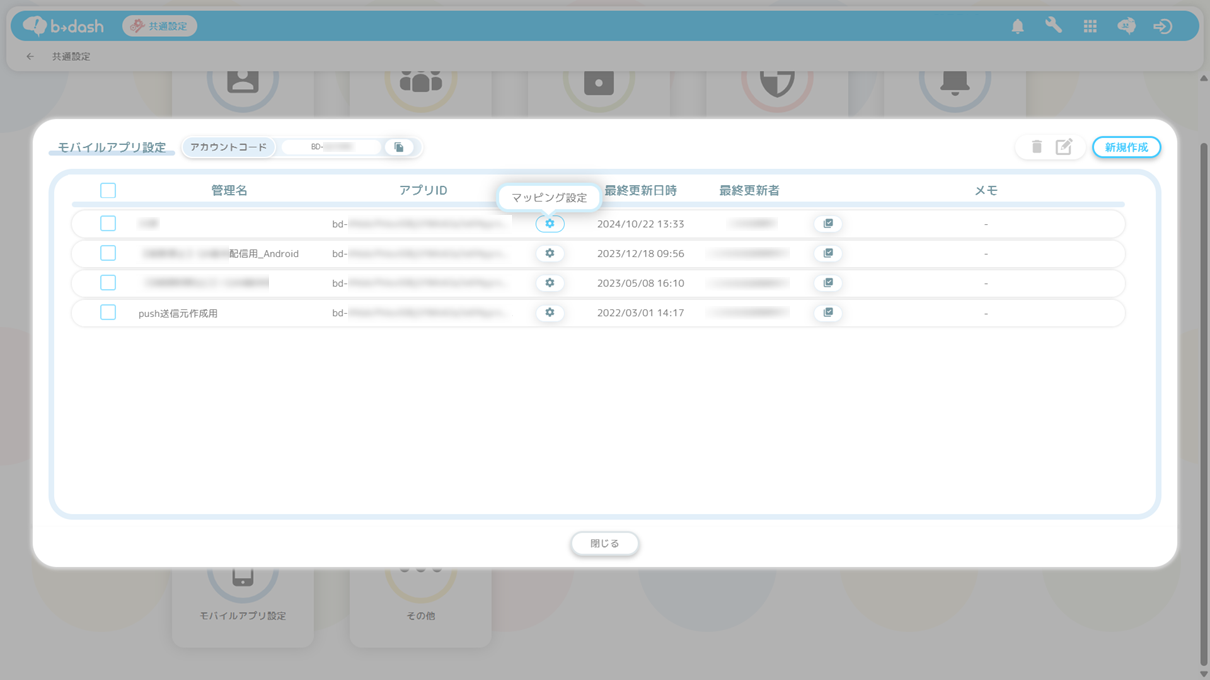Click the 最終更新日時 column header
The width and height of the screenshot is (1210, 680).
pyautogui.click(x=640, y=191)
